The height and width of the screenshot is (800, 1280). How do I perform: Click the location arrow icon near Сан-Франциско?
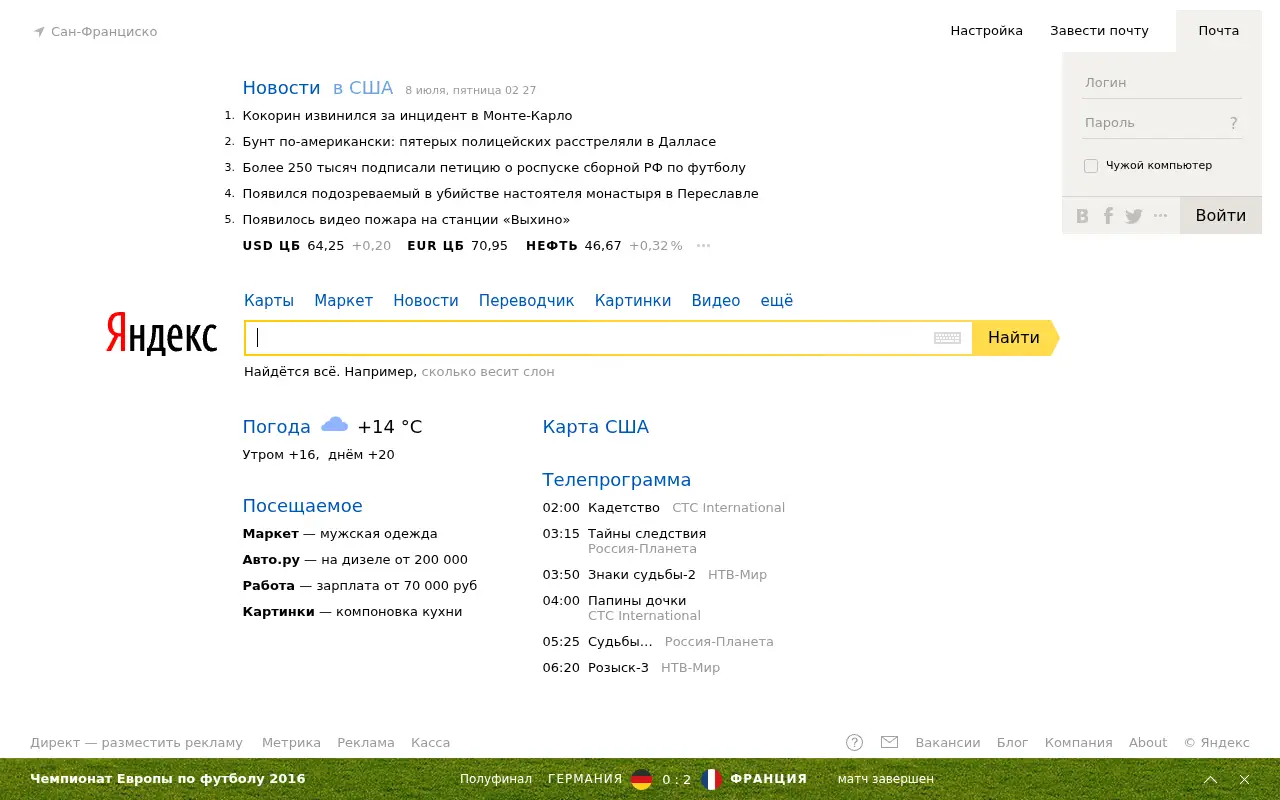click(39, 32)
